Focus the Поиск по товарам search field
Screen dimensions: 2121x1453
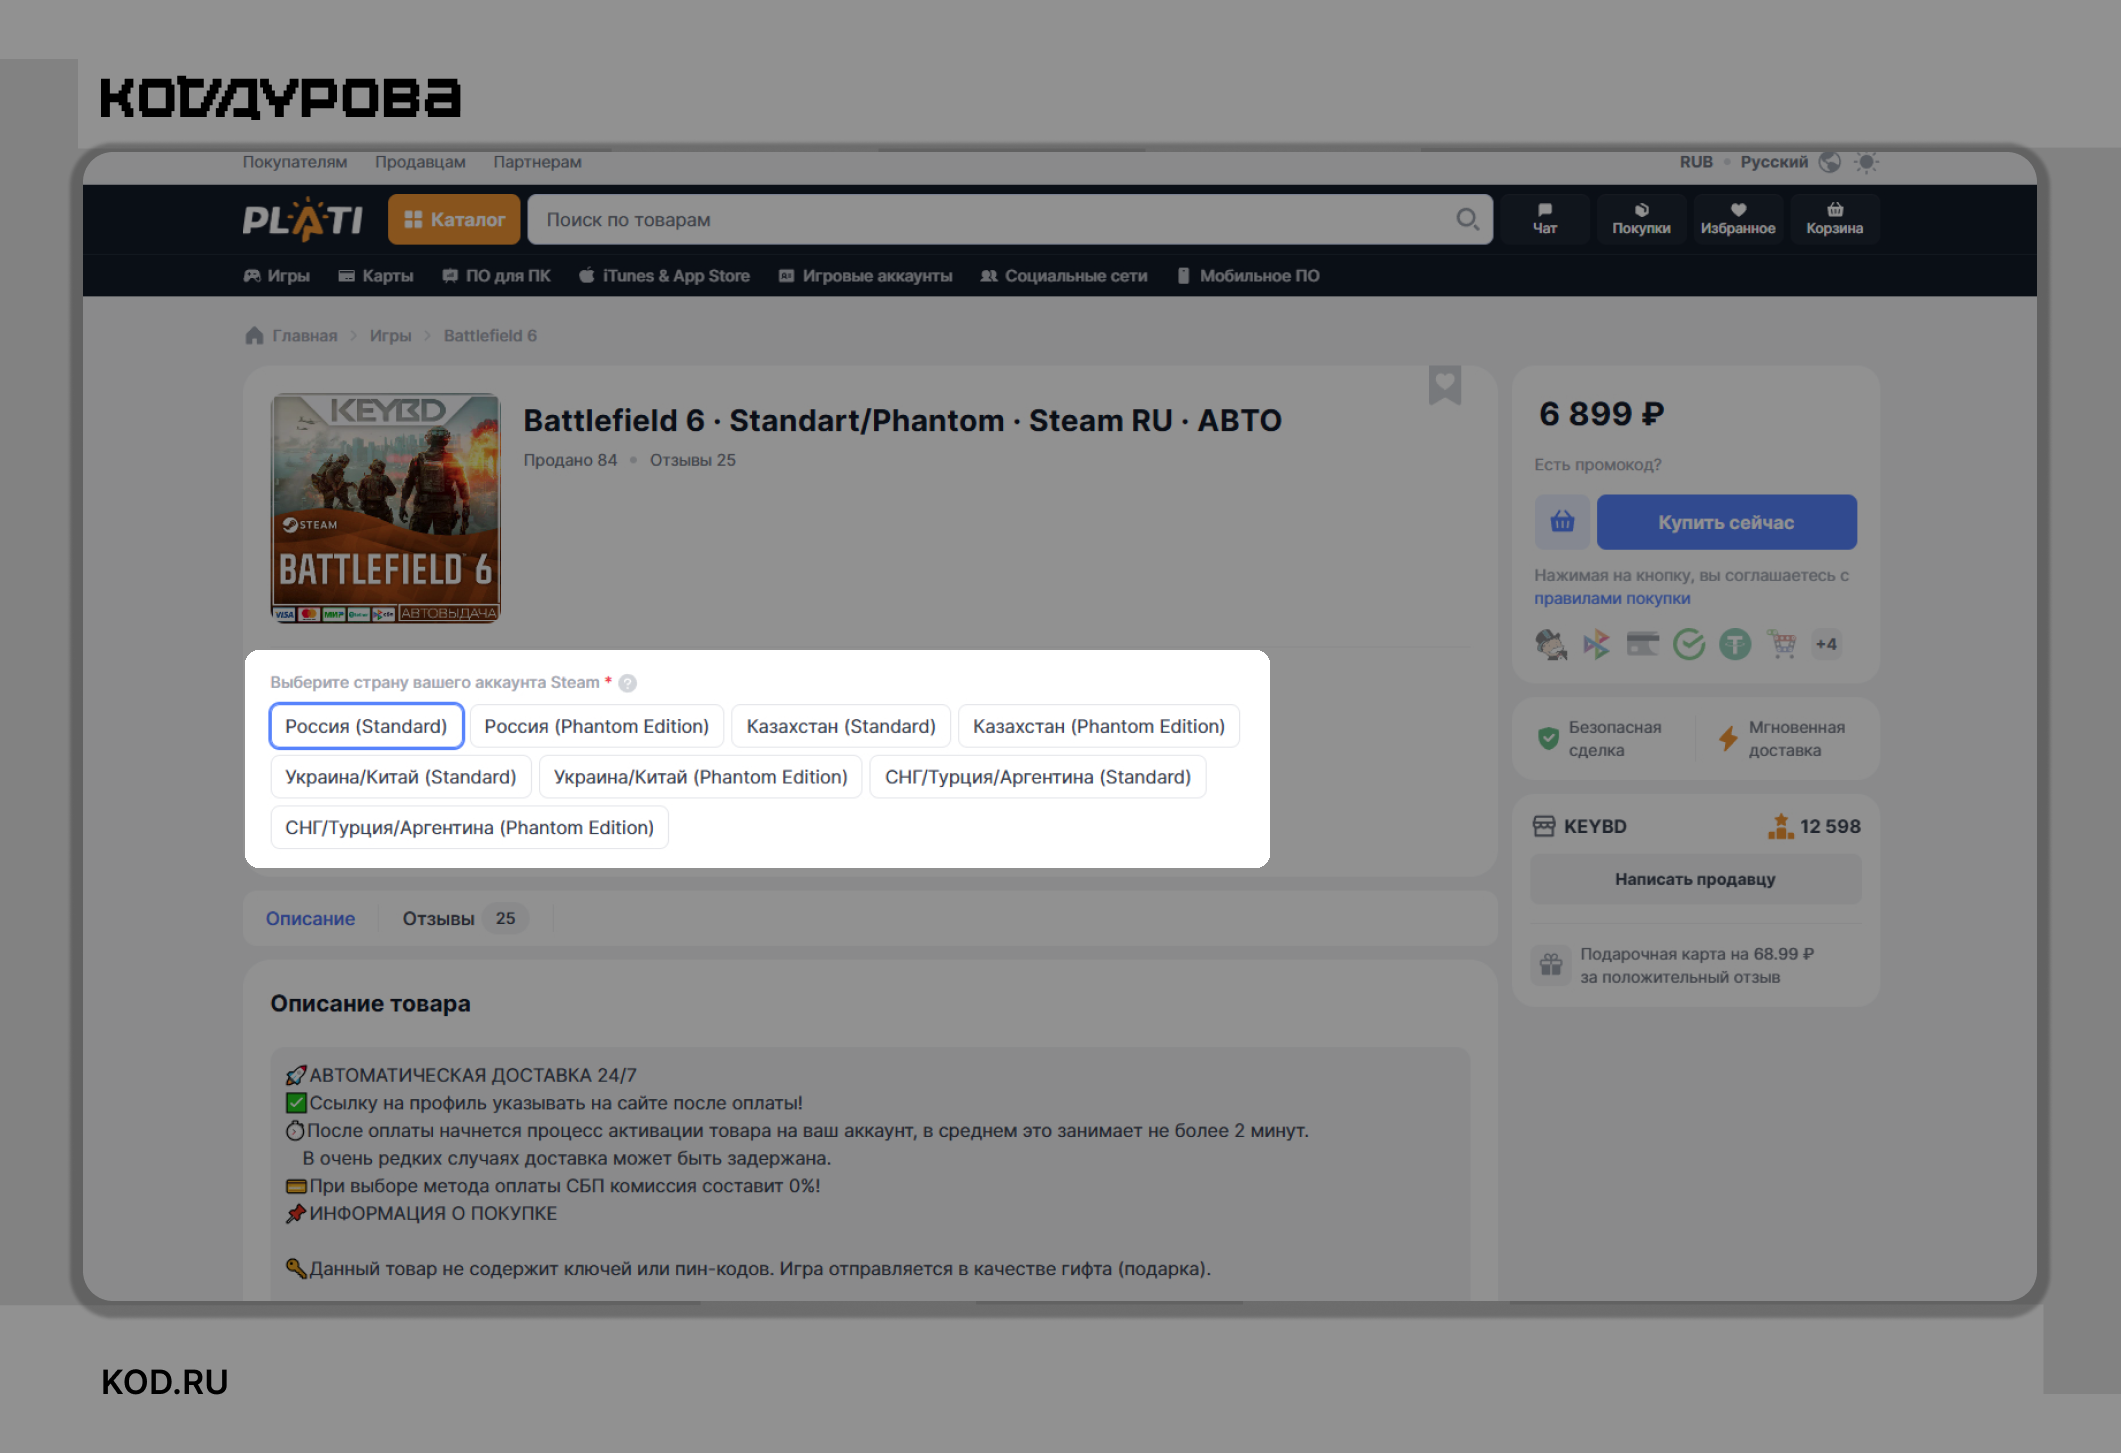click(1010, 219)
